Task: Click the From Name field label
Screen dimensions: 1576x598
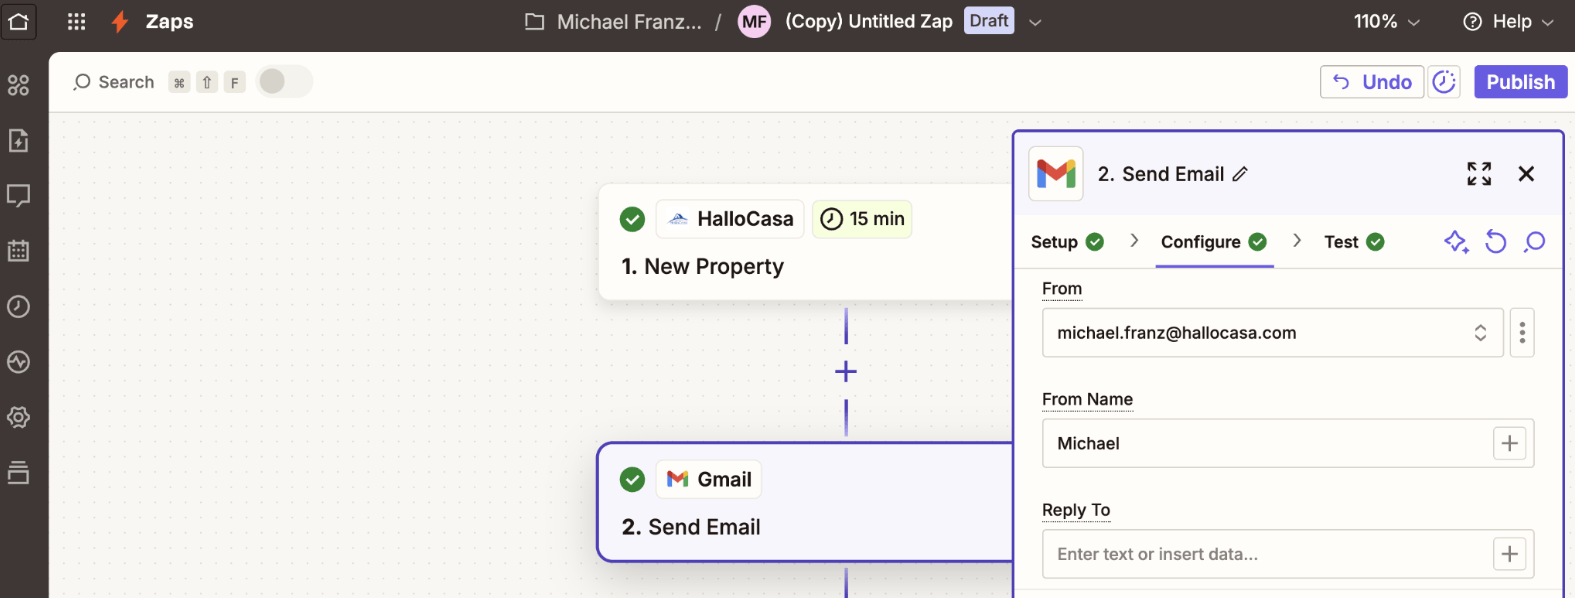Action: (x=1087, y=400)
